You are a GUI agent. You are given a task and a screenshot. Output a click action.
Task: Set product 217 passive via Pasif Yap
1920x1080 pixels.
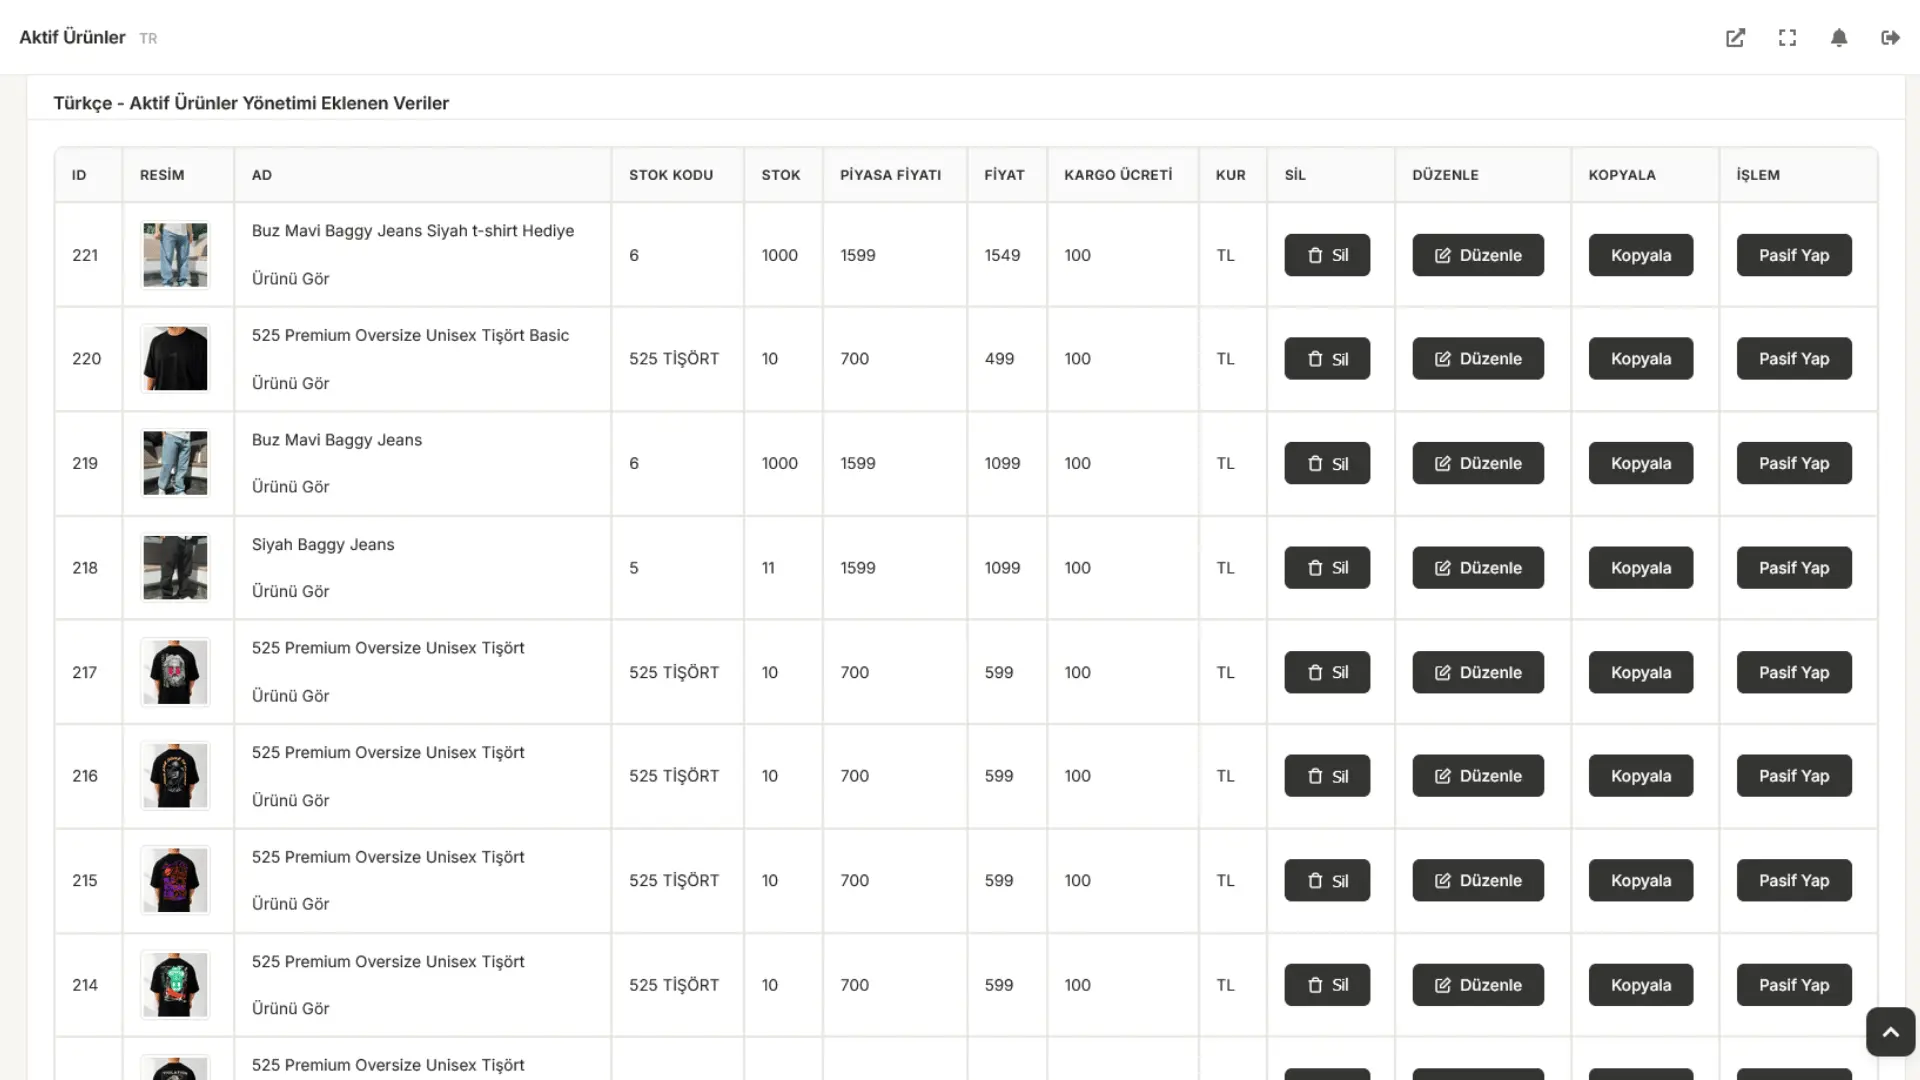click(1794, 673)
